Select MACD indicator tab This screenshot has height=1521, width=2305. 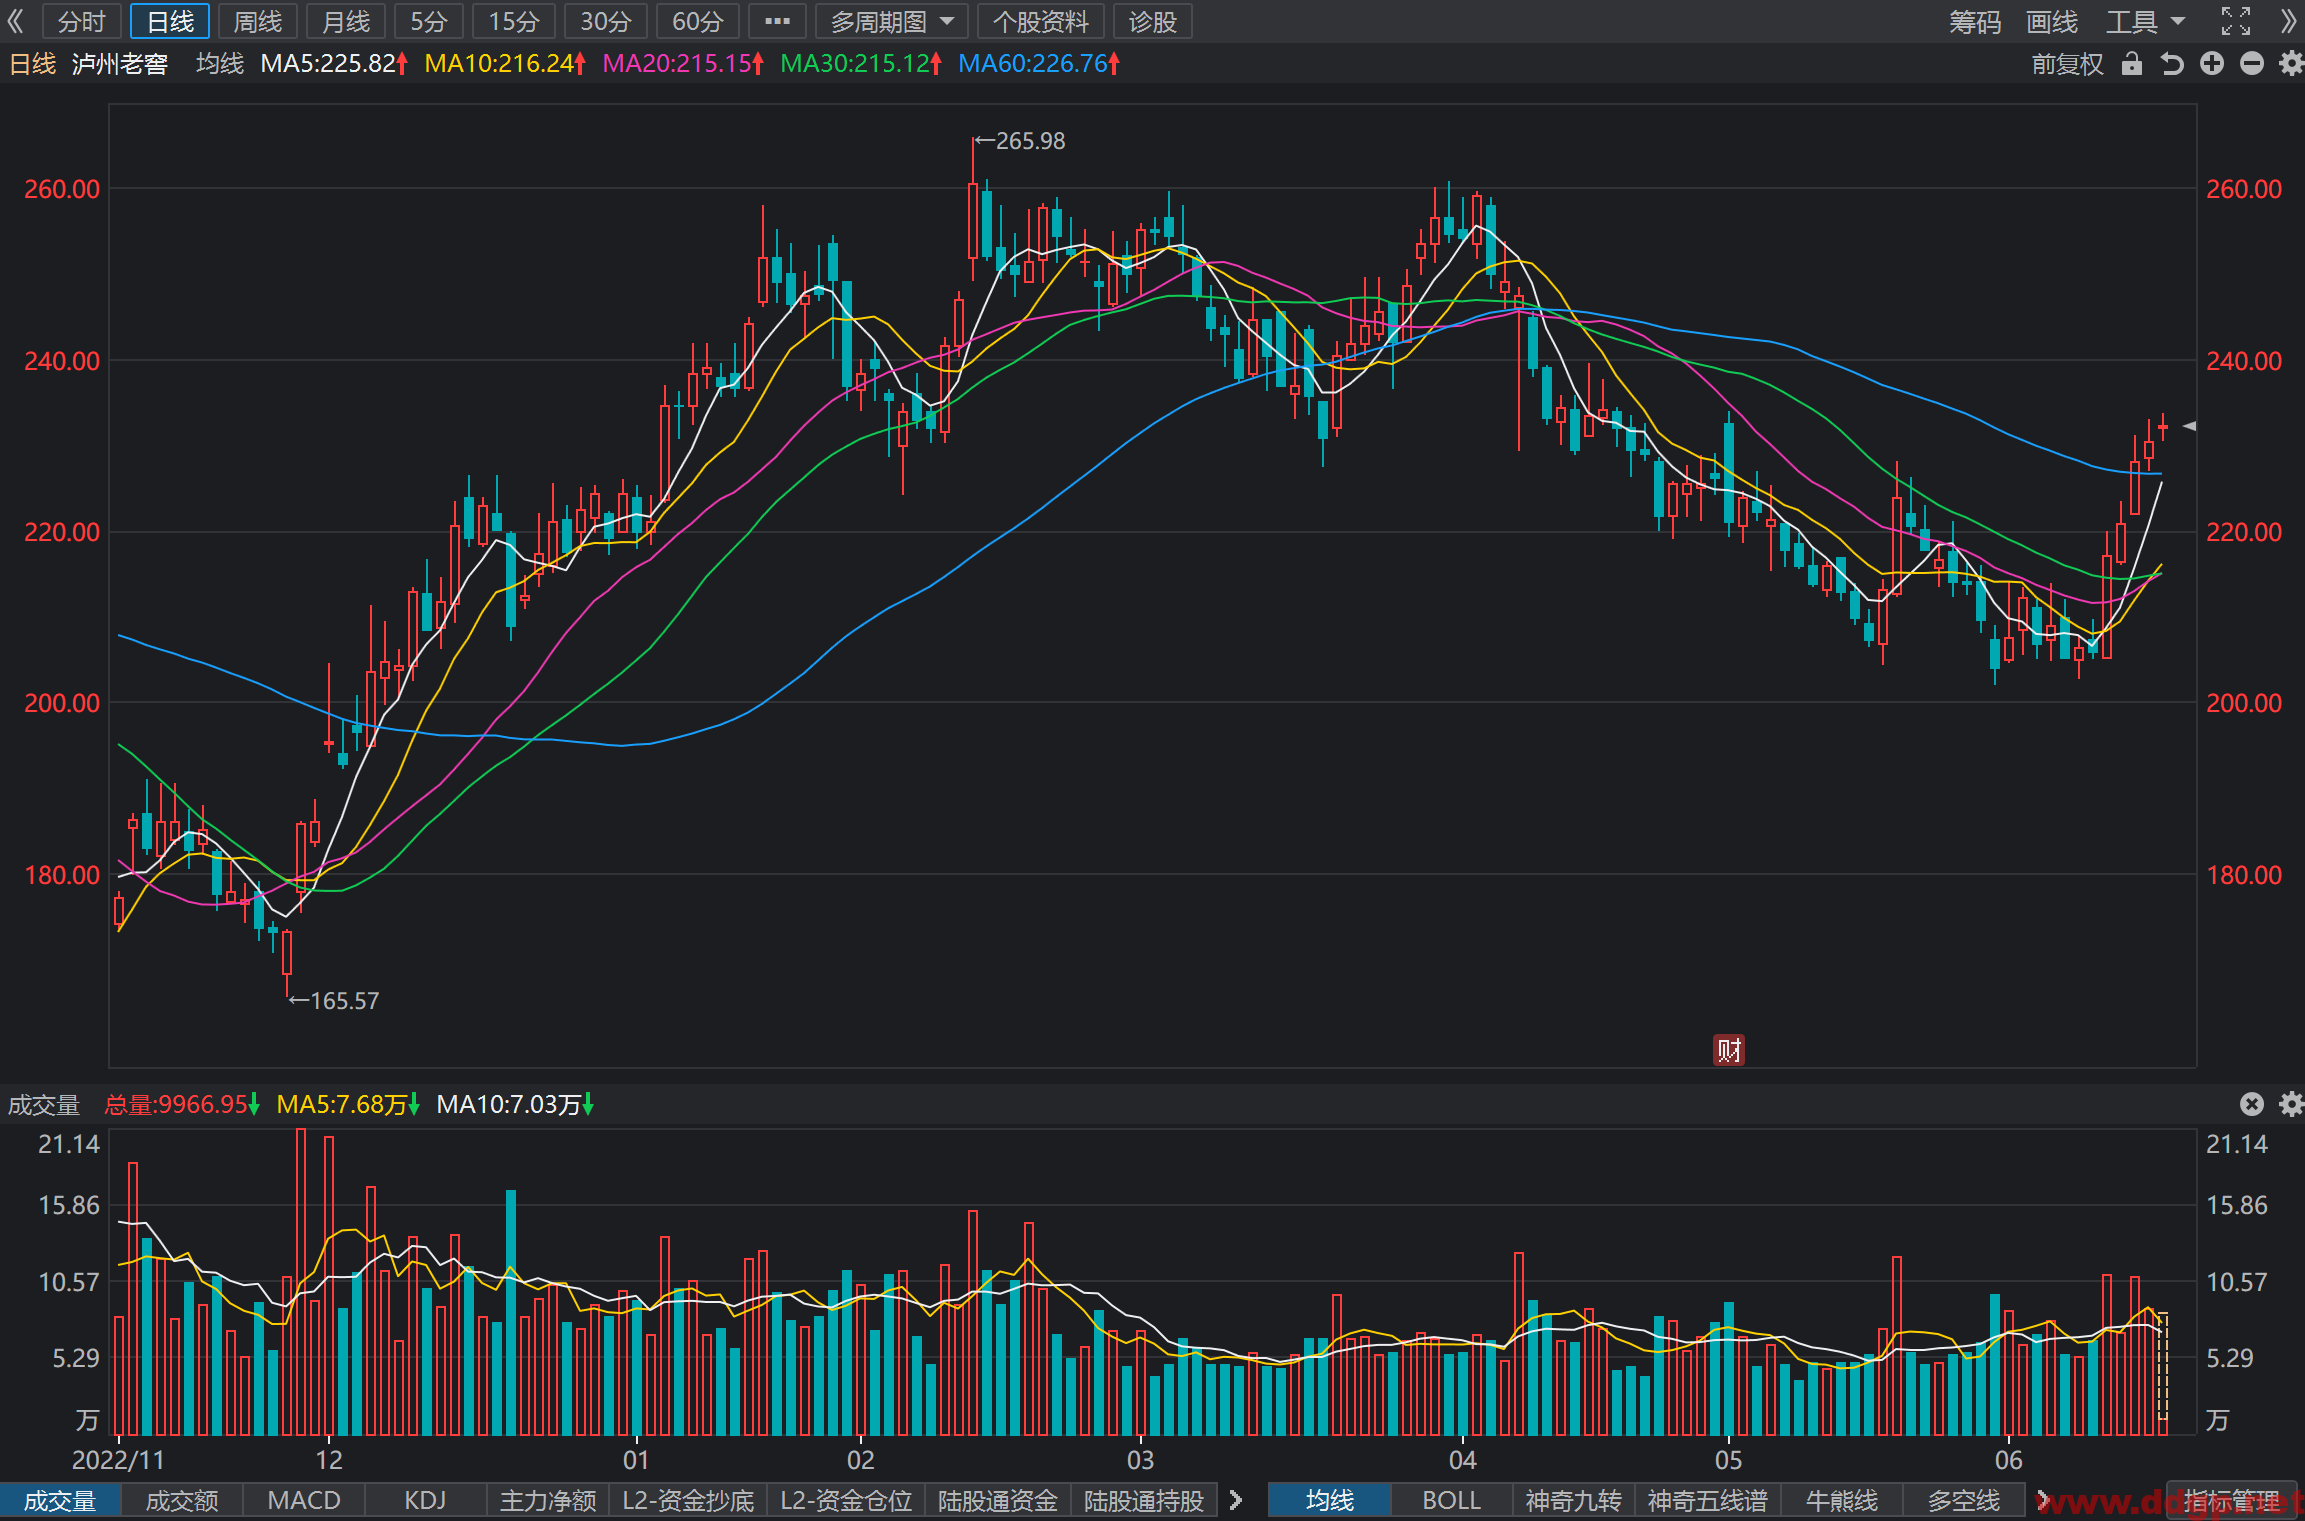pyautogui.click(x=304, y=1501)
